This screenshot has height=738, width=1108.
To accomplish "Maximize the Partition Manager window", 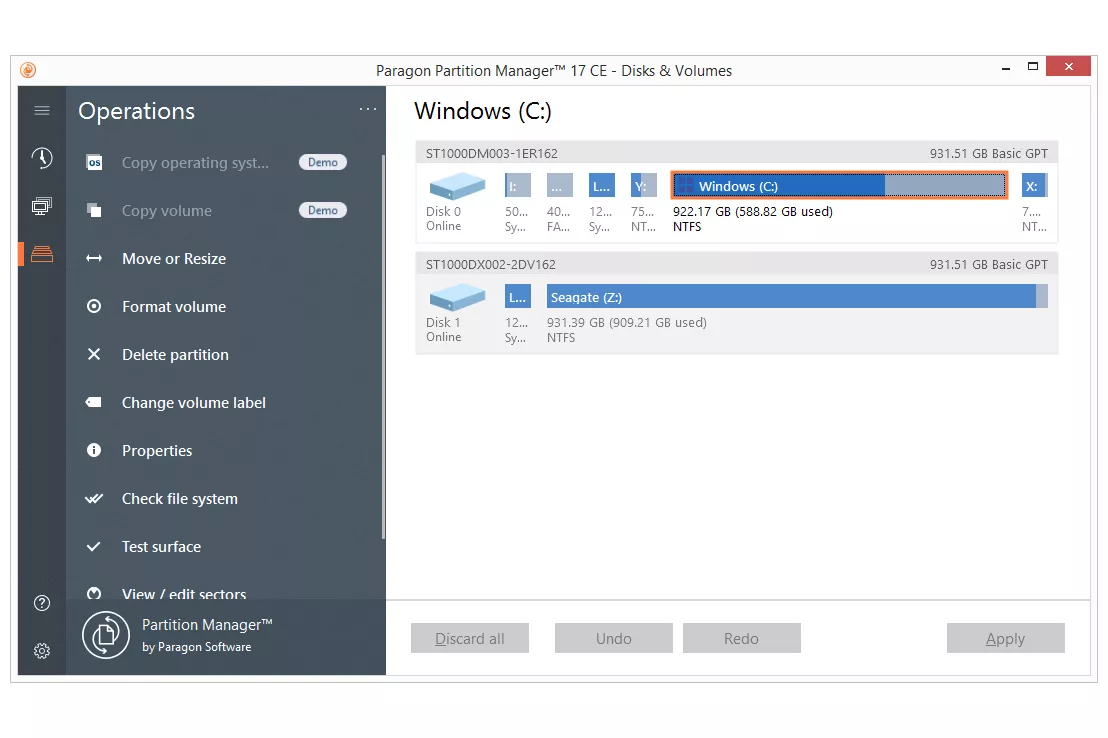I will tap(1032, 66).
